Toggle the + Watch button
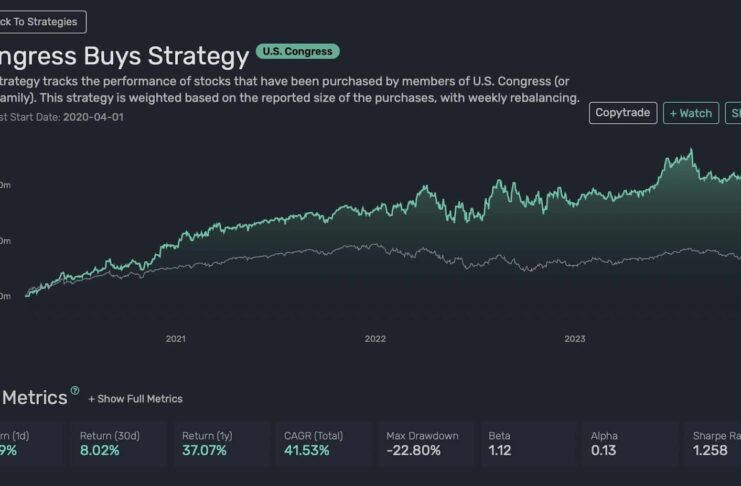The width and height of the screenshot is (741, 486). (x=691, y=113)
